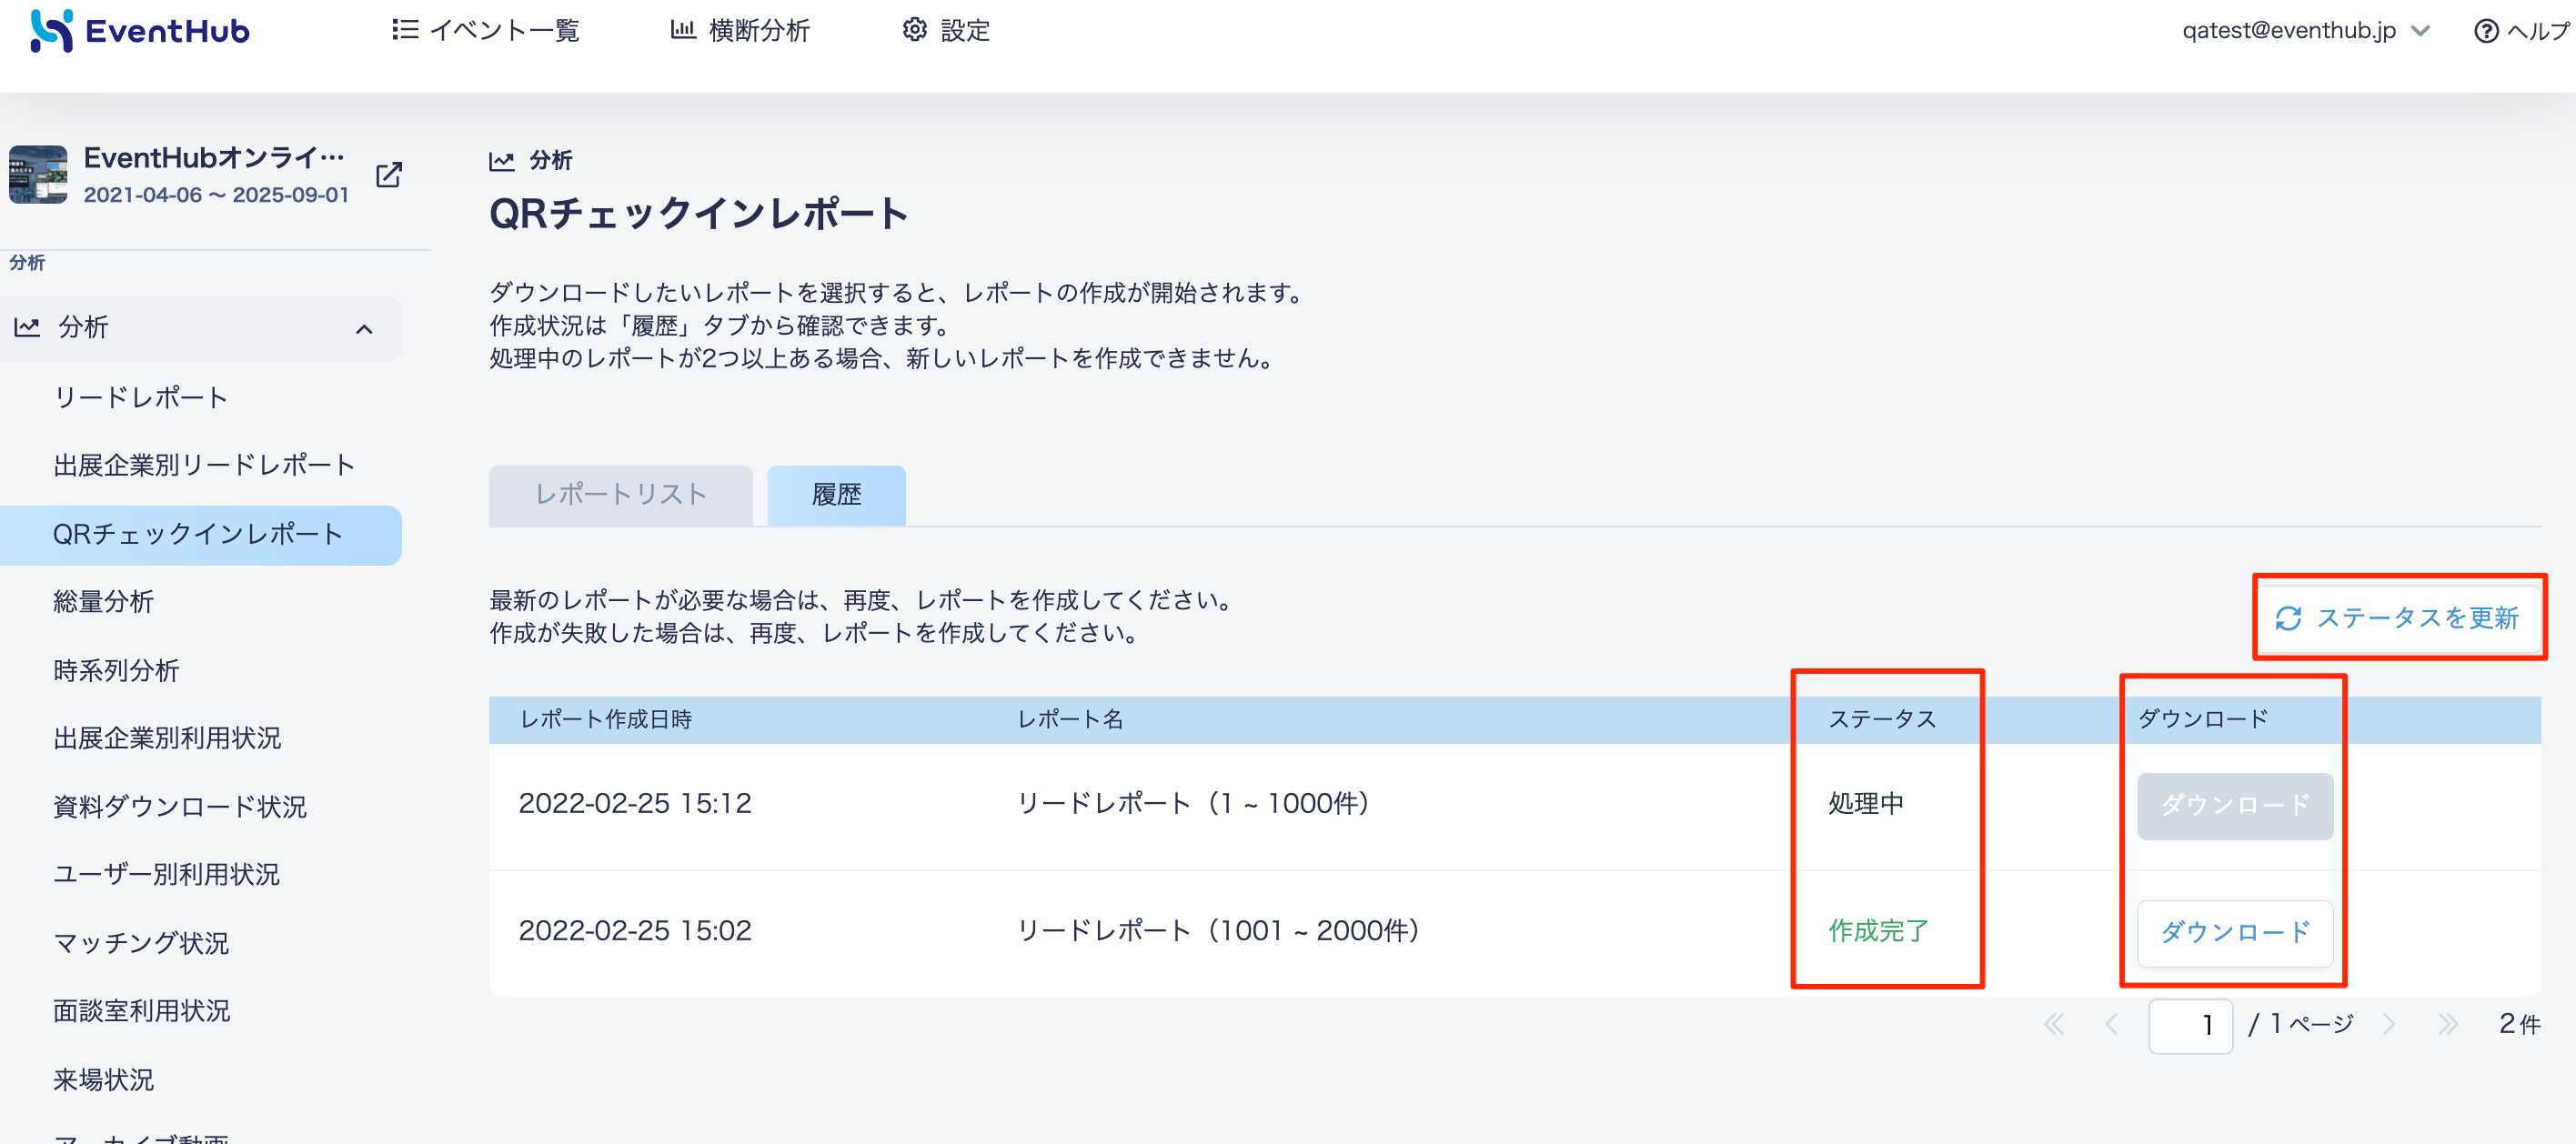
Task: Click the 2022-02-25 15:02 date cell
Action: 635,931
